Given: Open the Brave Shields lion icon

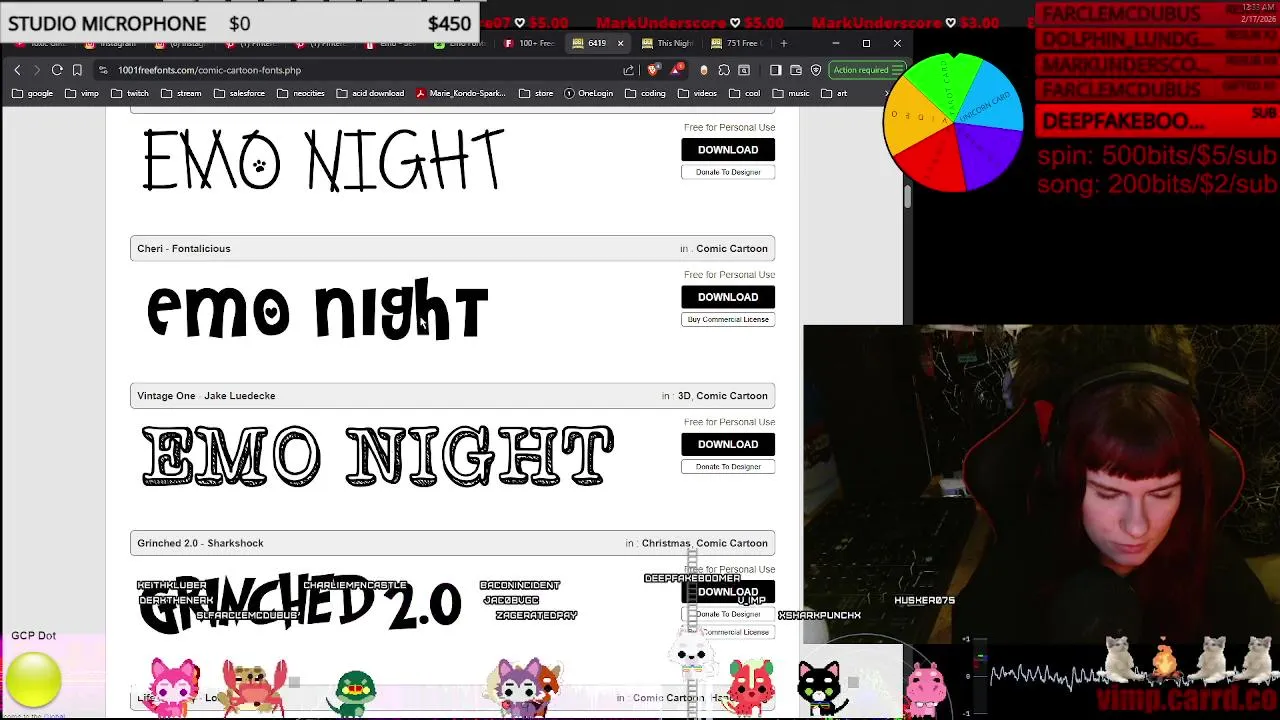Looking at the screenshot, I should coord(653,70).
